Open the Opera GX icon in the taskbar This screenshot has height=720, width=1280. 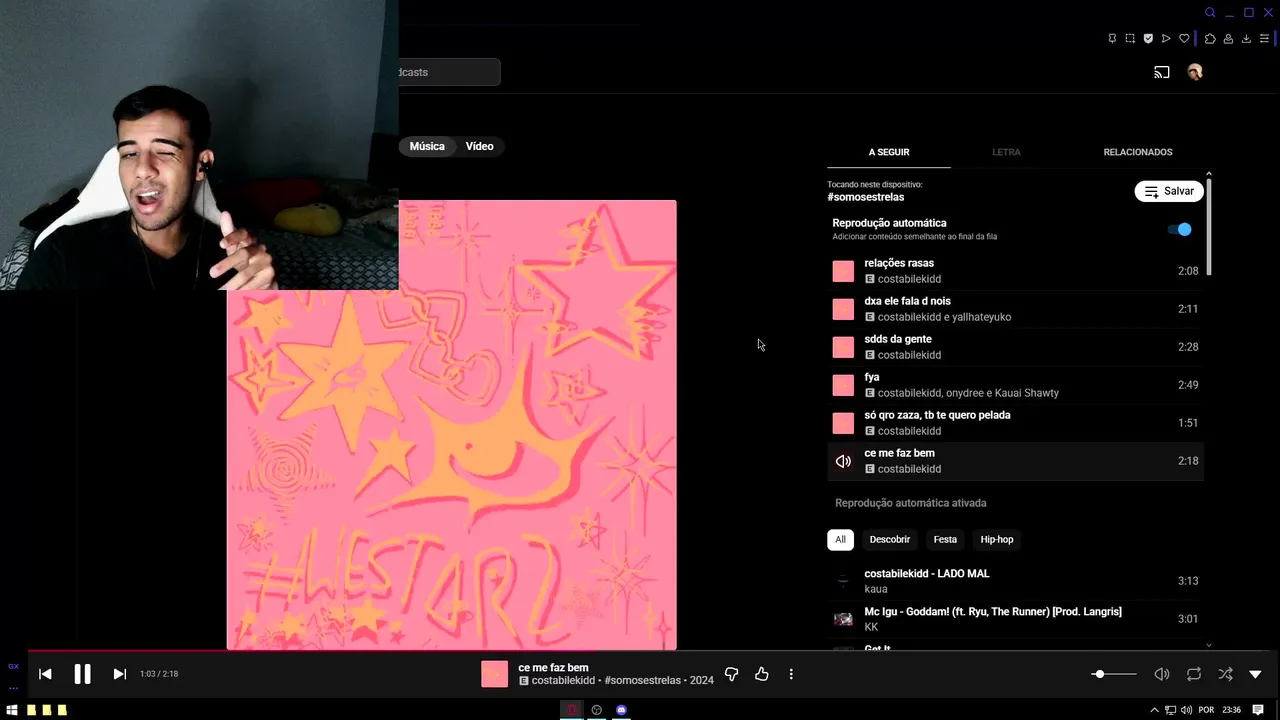point(572,710)
